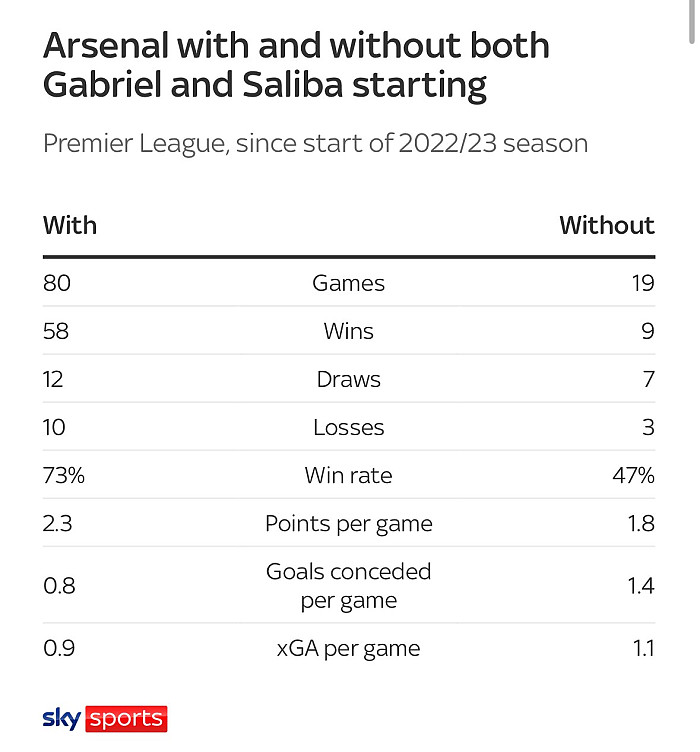Select the Goals conceded per game label

pyautogui.click(x=348, y=586)
